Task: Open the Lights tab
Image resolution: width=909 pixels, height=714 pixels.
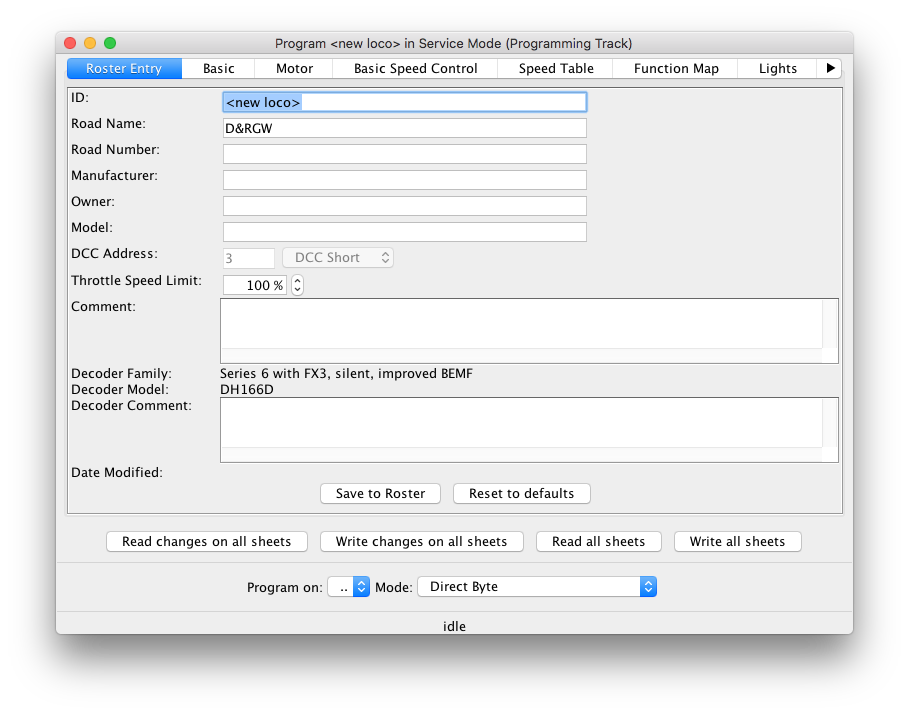Action: [777, 69]
